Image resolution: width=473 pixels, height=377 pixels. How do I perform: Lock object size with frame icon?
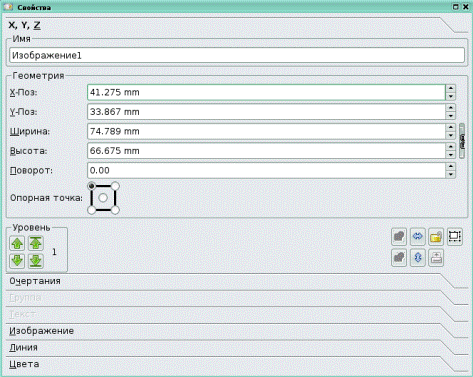click(x=455, y=237)
